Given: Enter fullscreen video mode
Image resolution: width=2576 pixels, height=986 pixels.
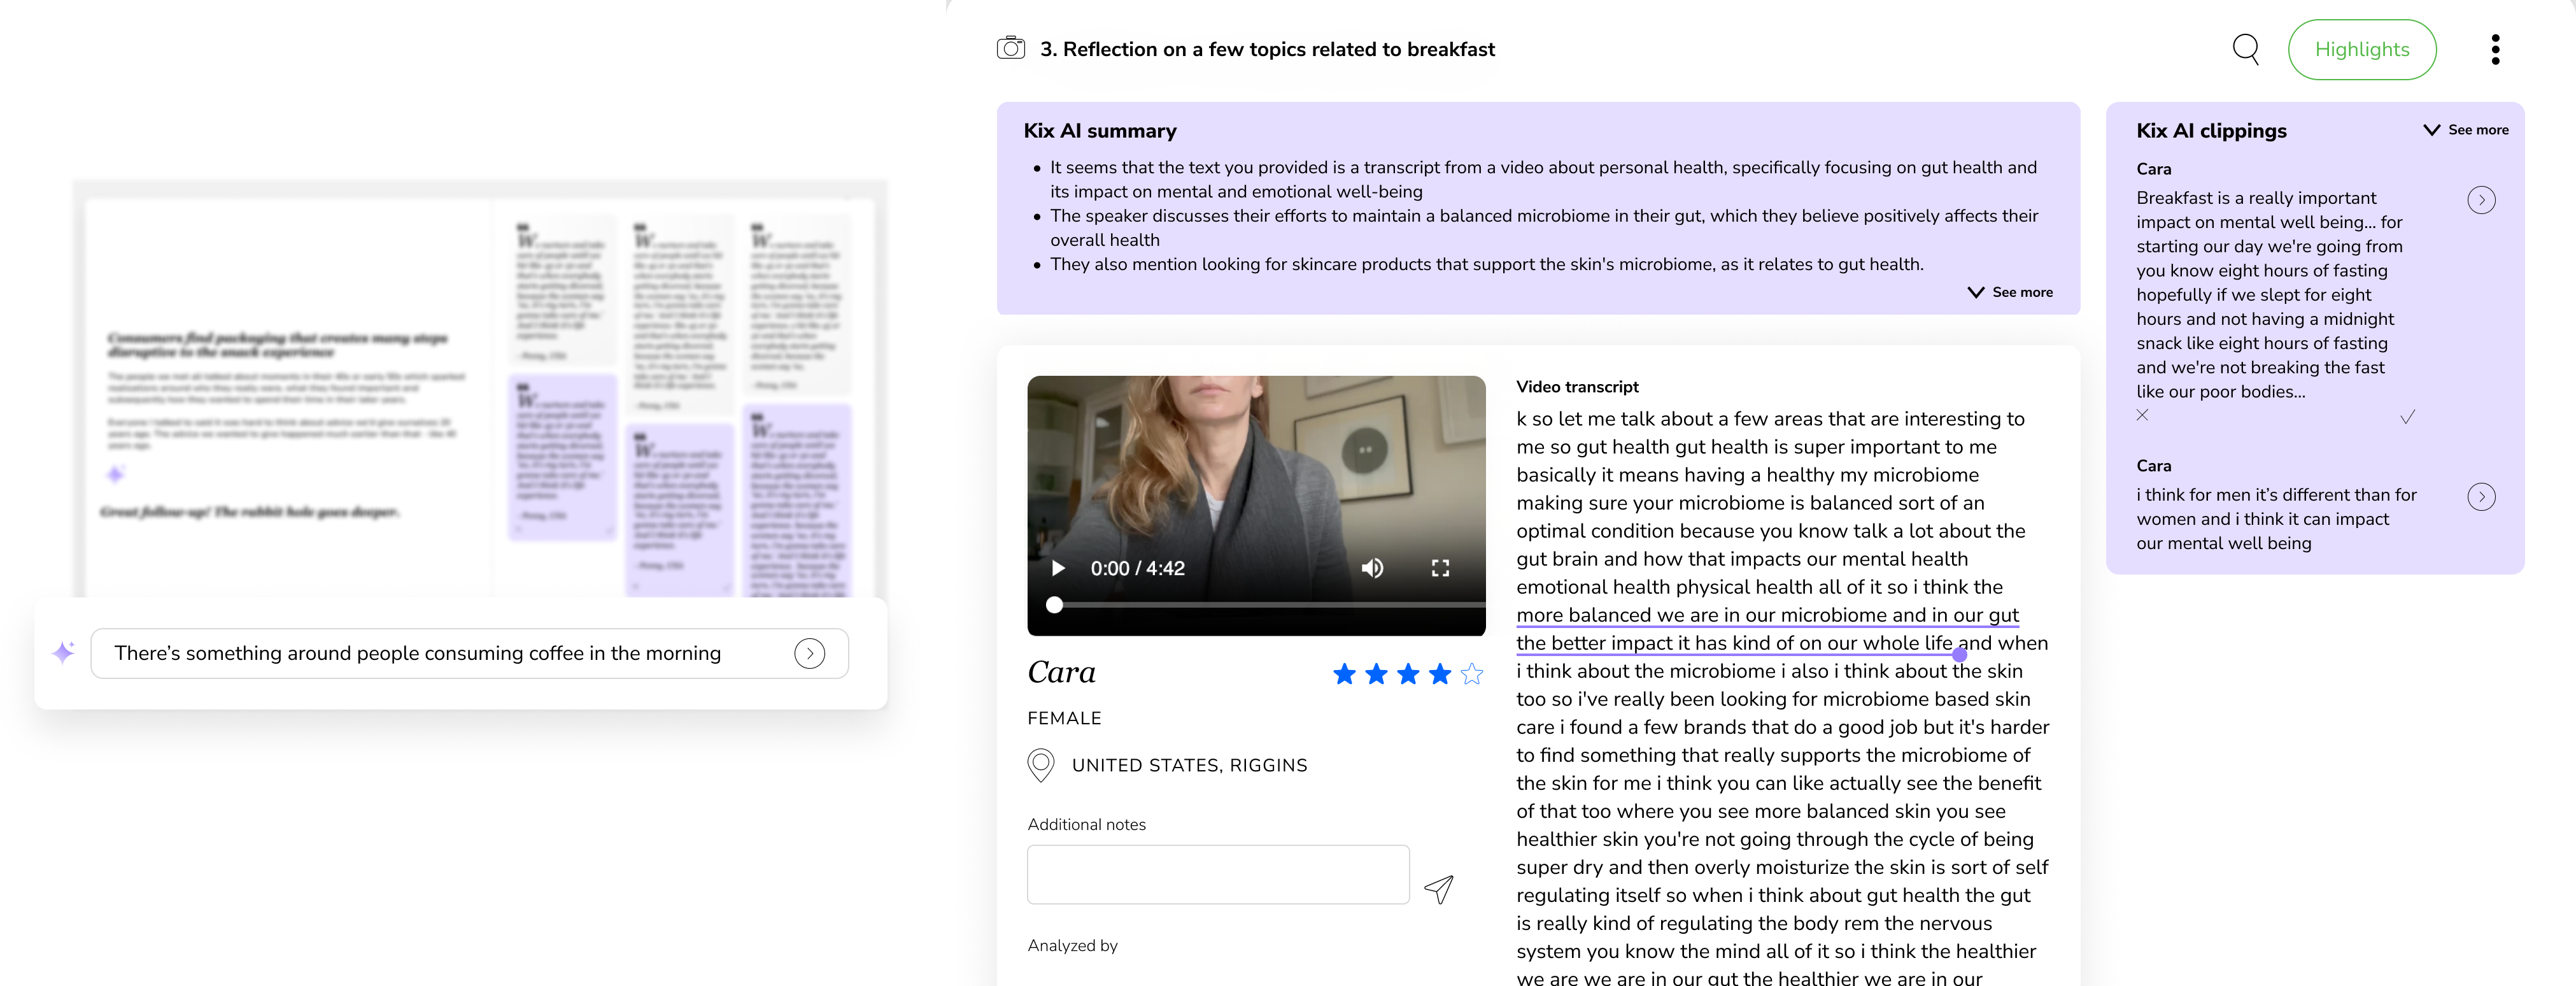Looking at the screenshot, I should (x=1440, y=568).
